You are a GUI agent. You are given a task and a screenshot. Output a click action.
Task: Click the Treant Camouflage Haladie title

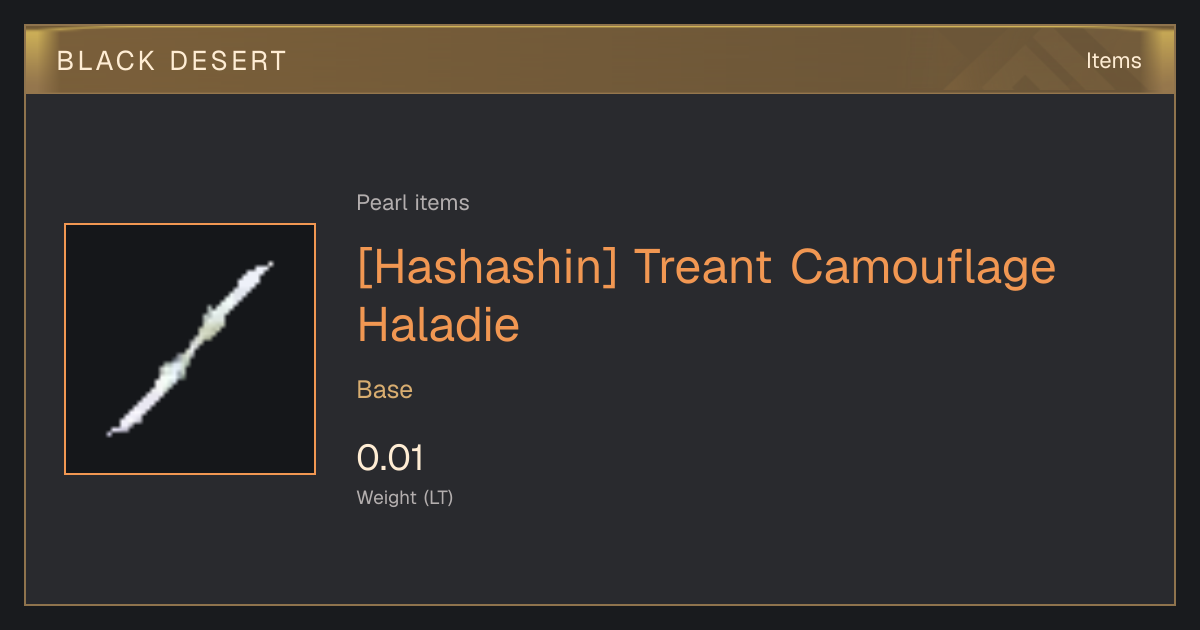click(706, 296)
